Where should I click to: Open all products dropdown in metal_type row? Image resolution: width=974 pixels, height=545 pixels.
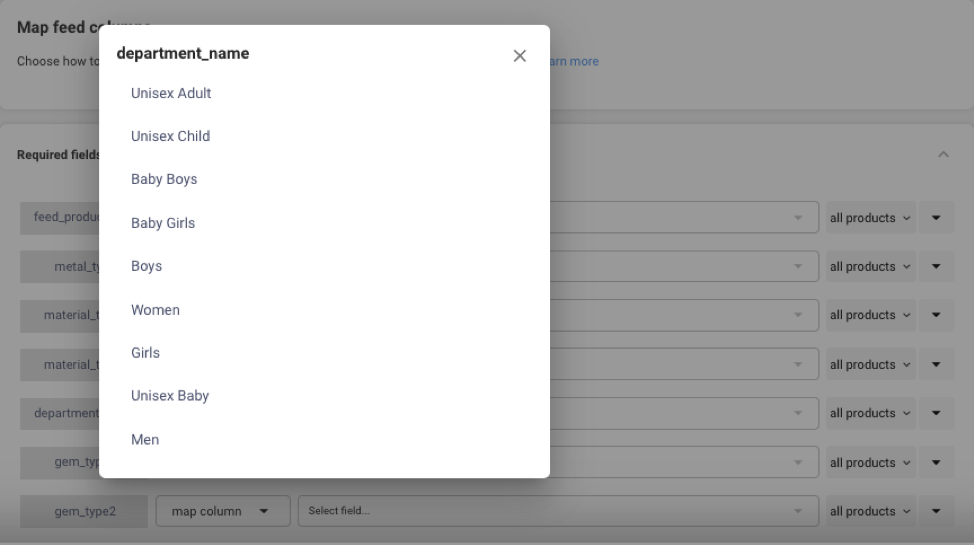click(x=870, y=267)
